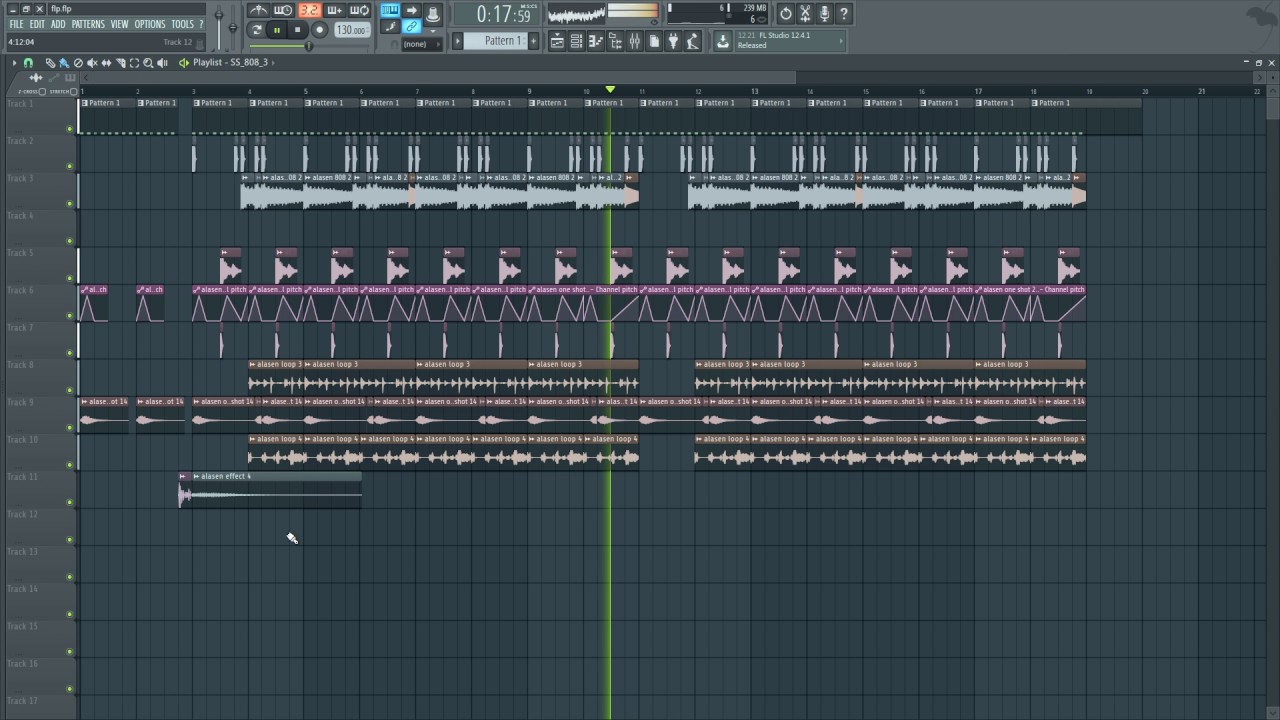Open the Undo history icon

point(786,13)
